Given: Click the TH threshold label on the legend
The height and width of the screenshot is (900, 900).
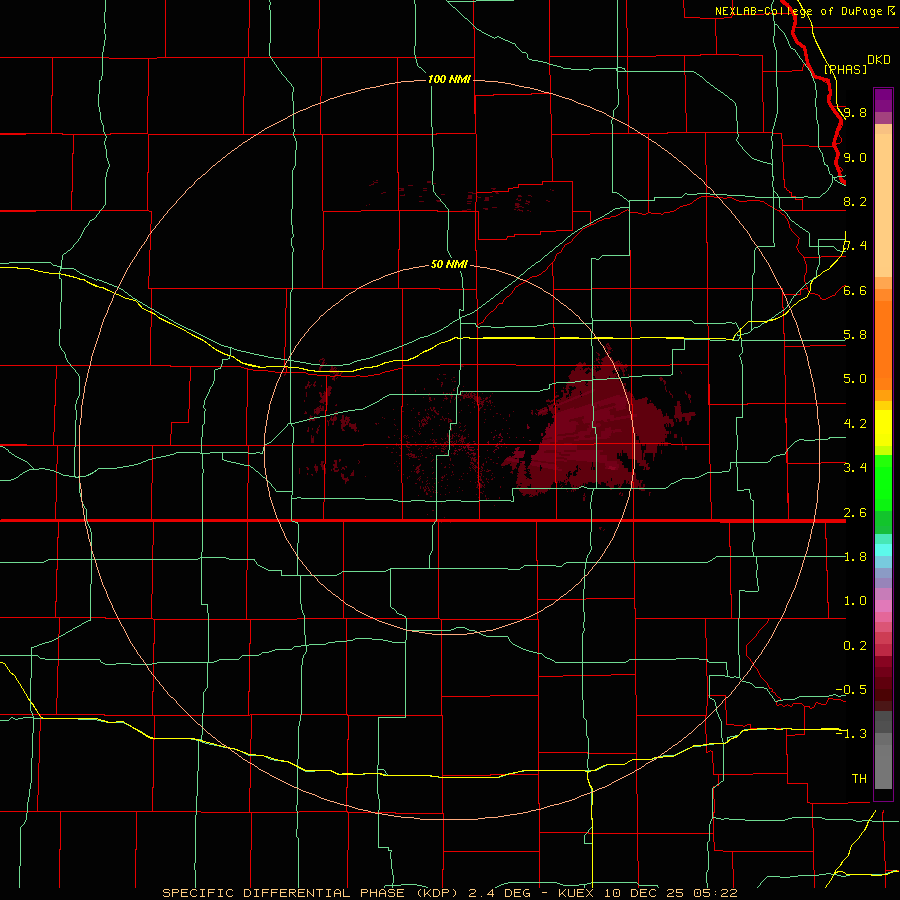Looking at the screenshot, I should [x=859, y=779].
